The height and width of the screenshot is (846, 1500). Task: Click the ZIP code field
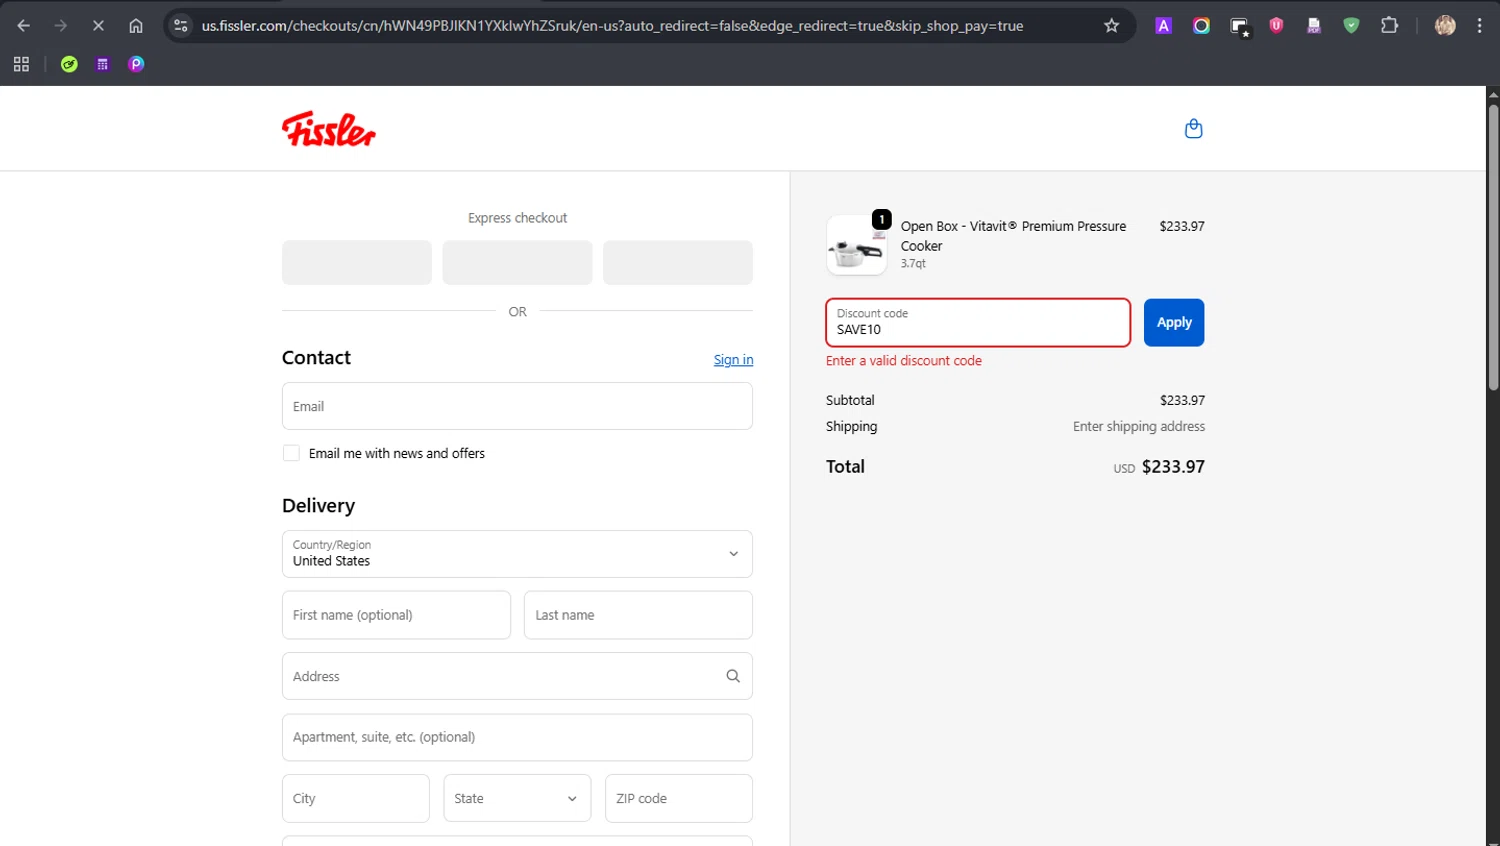(679, 798)
